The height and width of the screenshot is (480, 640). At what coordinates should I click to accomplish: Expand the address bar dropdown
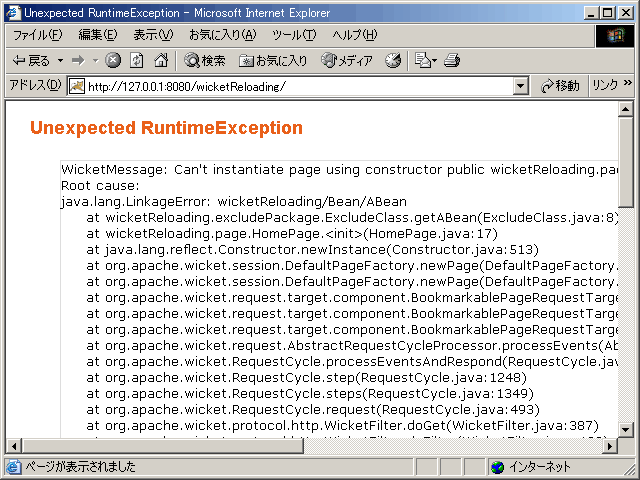pos(520,86)
